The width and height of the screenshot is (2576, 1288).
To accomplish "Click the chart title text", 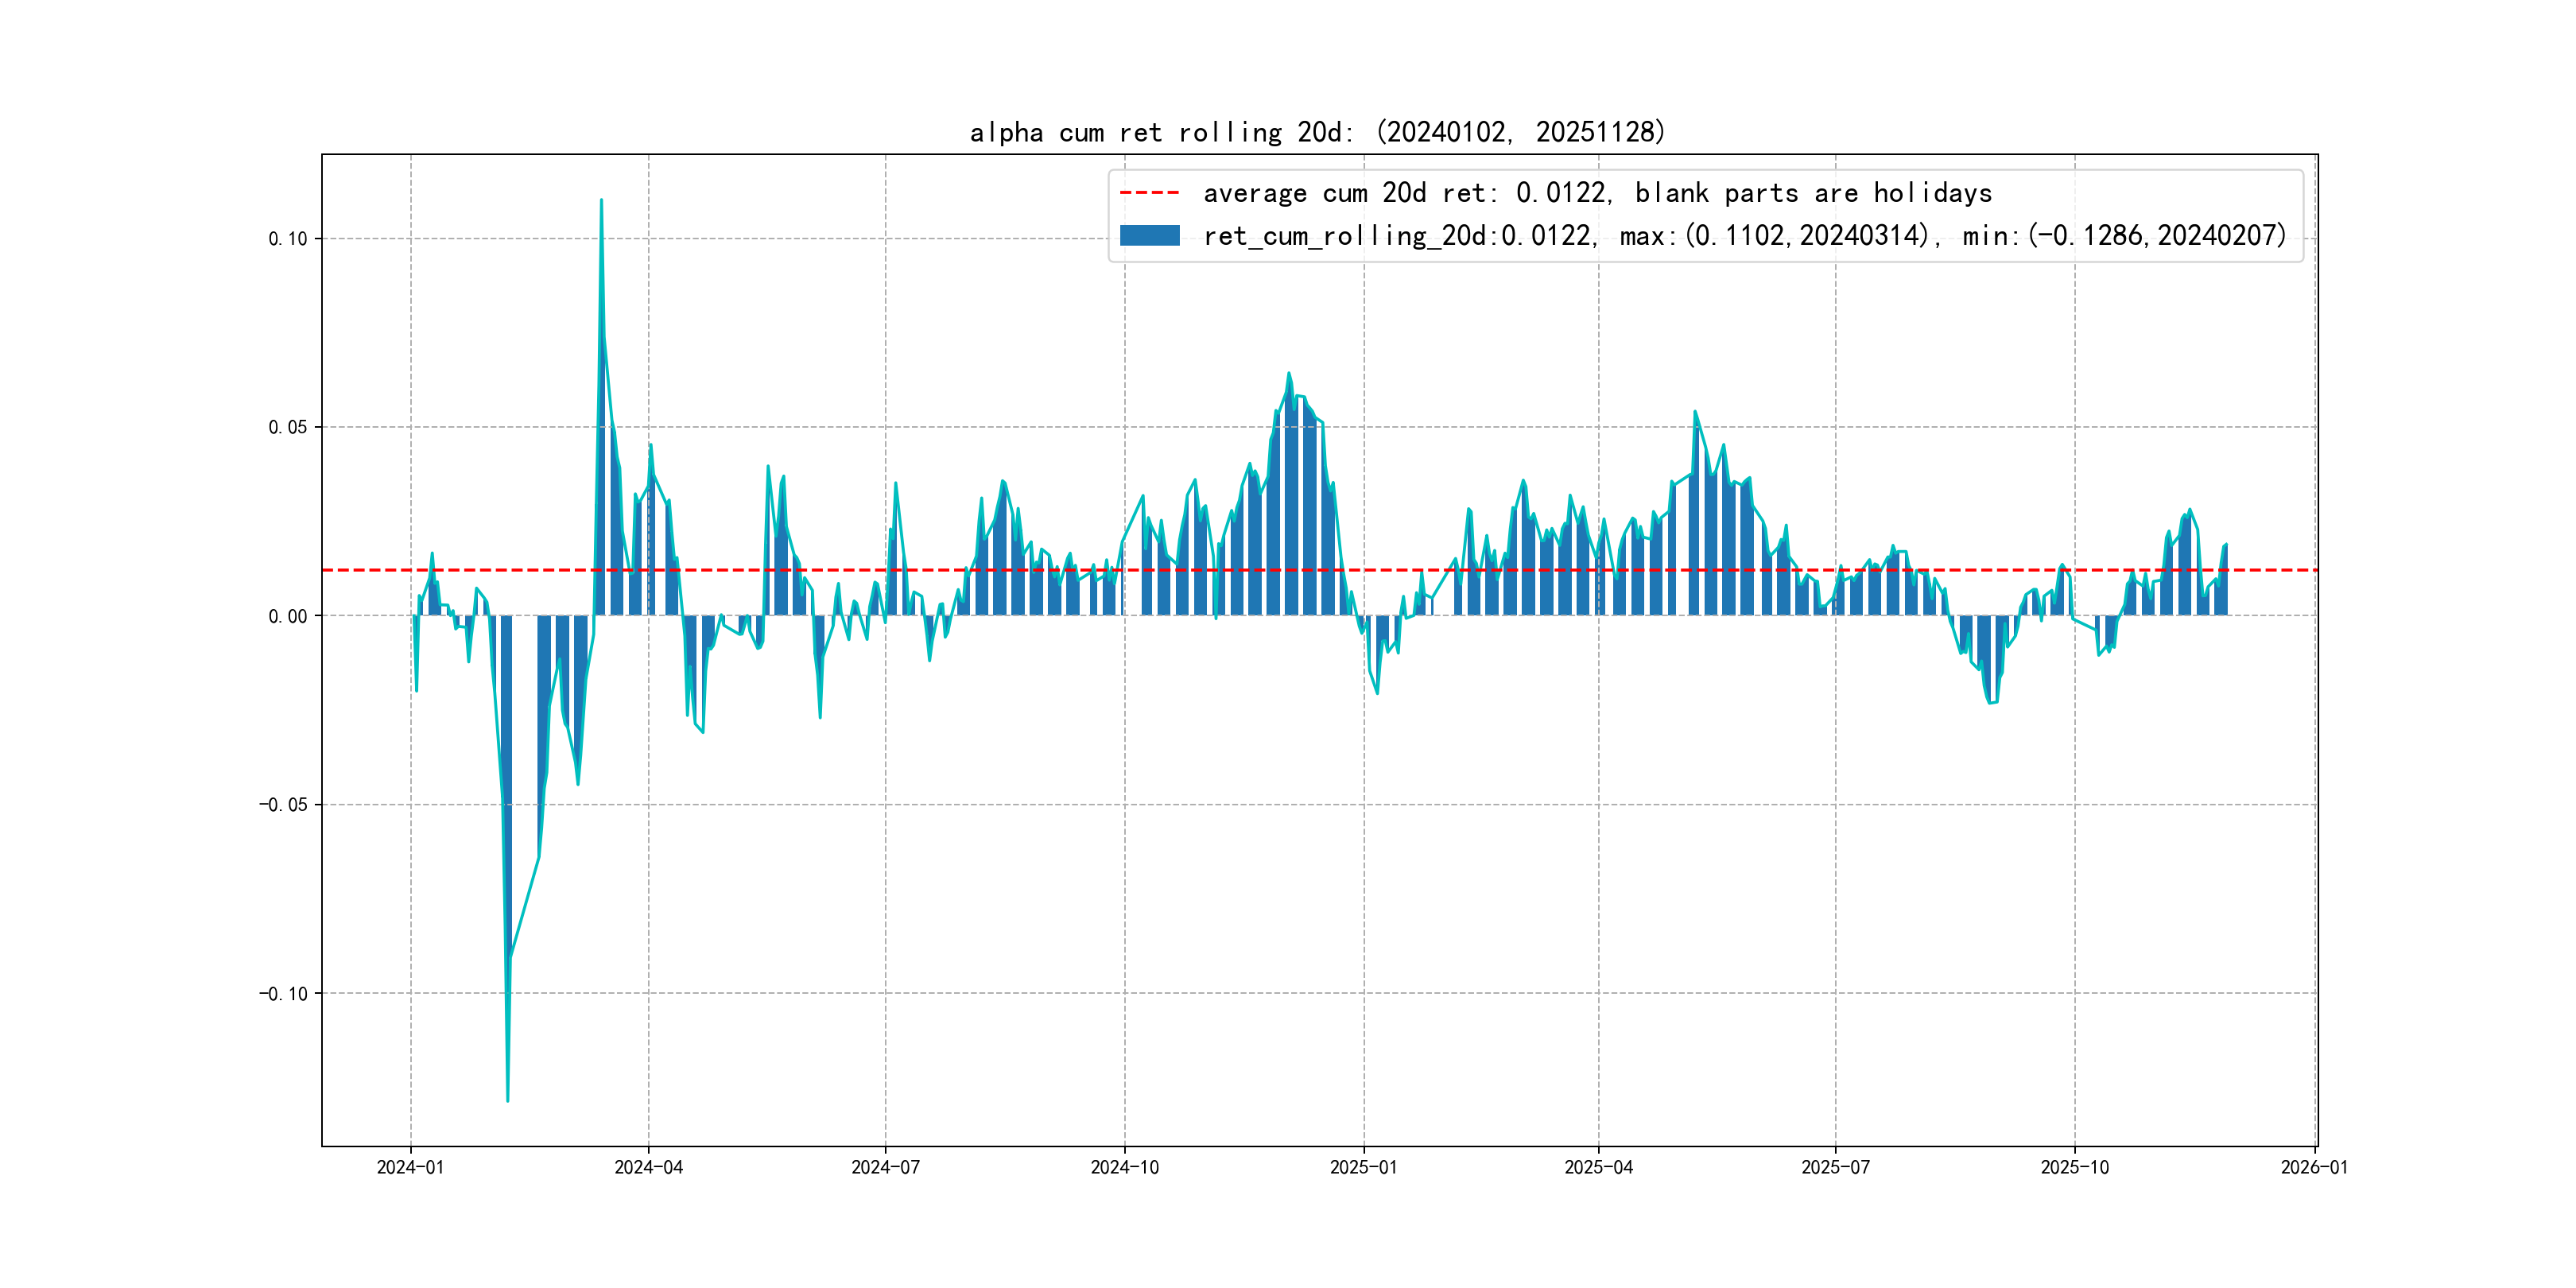I will point(1317,132).
